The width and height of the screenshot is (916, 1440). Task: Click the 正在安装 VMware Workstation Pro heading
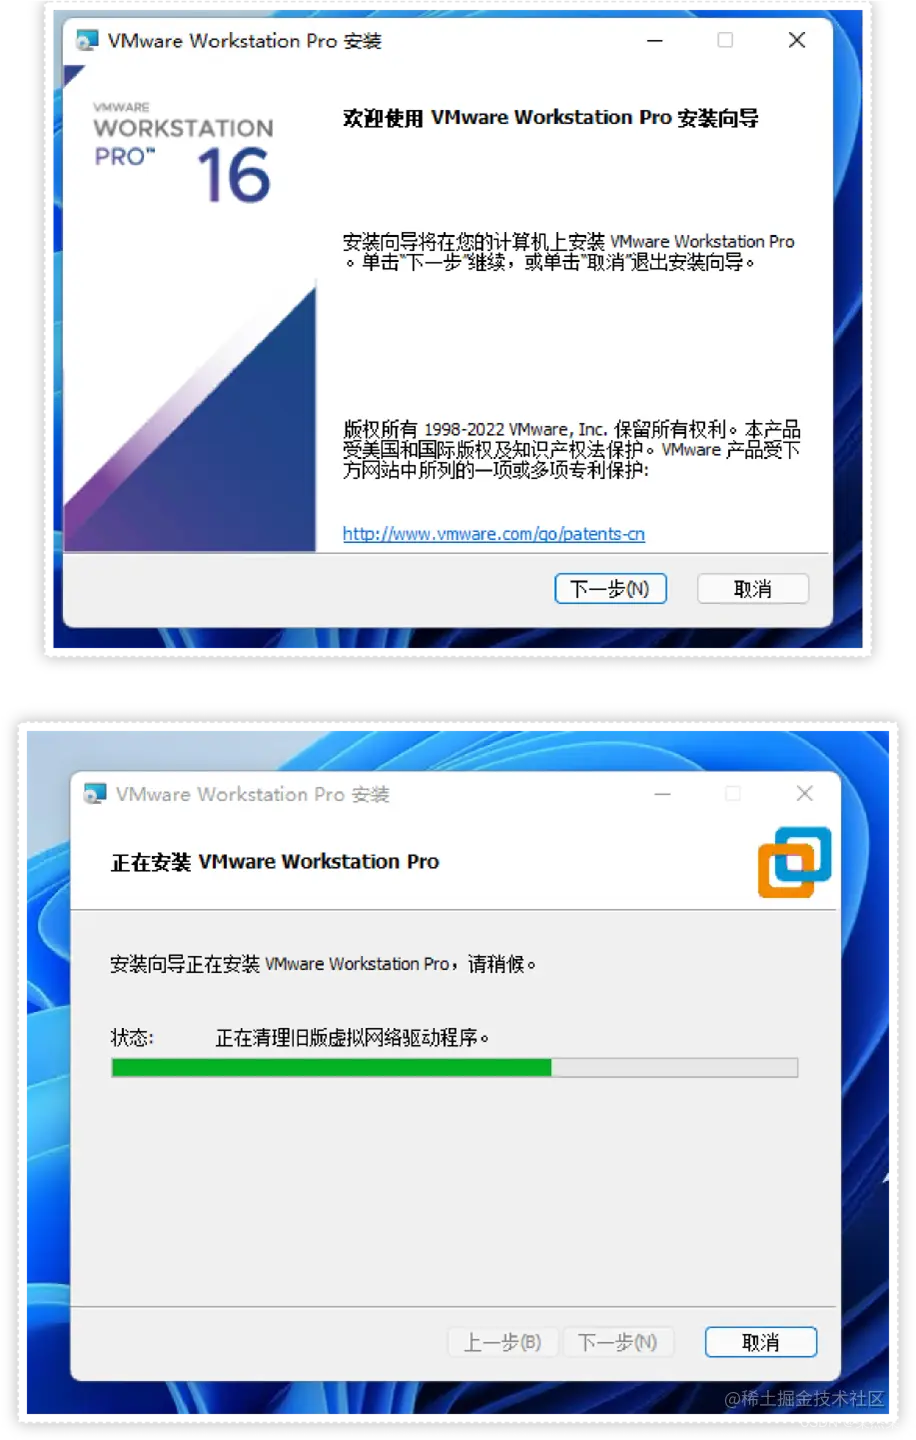pos(275,862)
